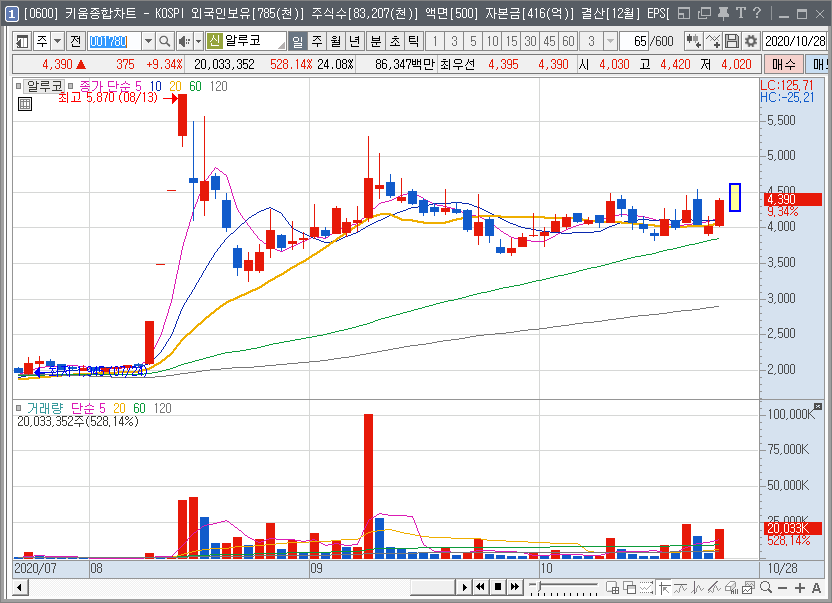This screenshot has height=603, width=832.
Task: Click the add indicator line icon
Action: [x=713, y=41]
